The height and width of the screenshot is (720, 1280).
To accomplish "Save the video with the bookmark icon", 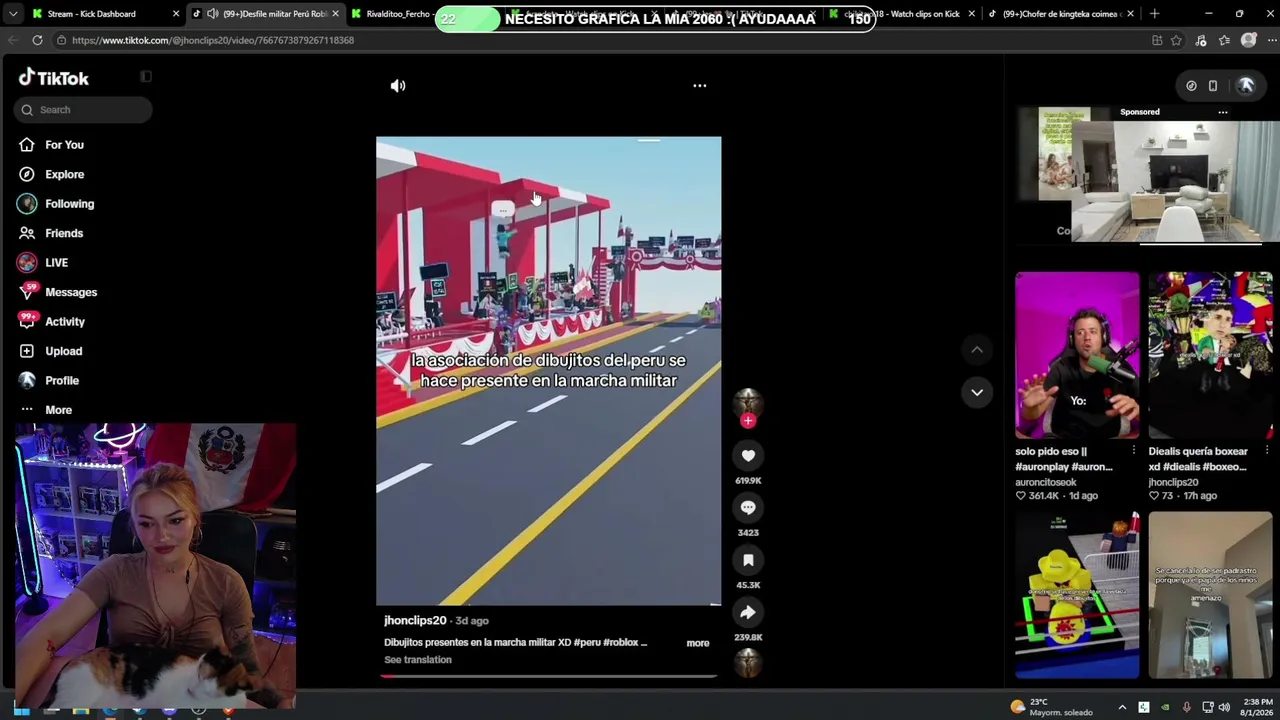I will coord(748,560).
